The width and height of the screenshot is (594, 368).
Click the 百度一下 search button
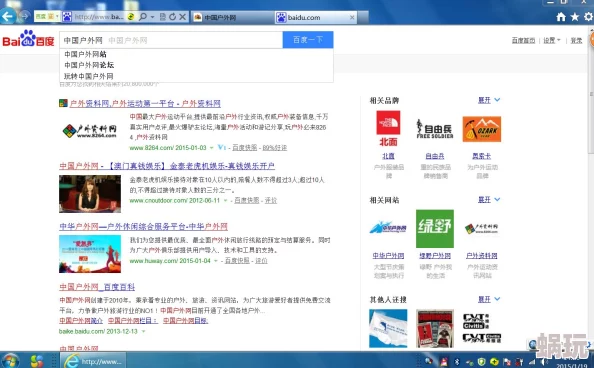click(x=308, y=40)
